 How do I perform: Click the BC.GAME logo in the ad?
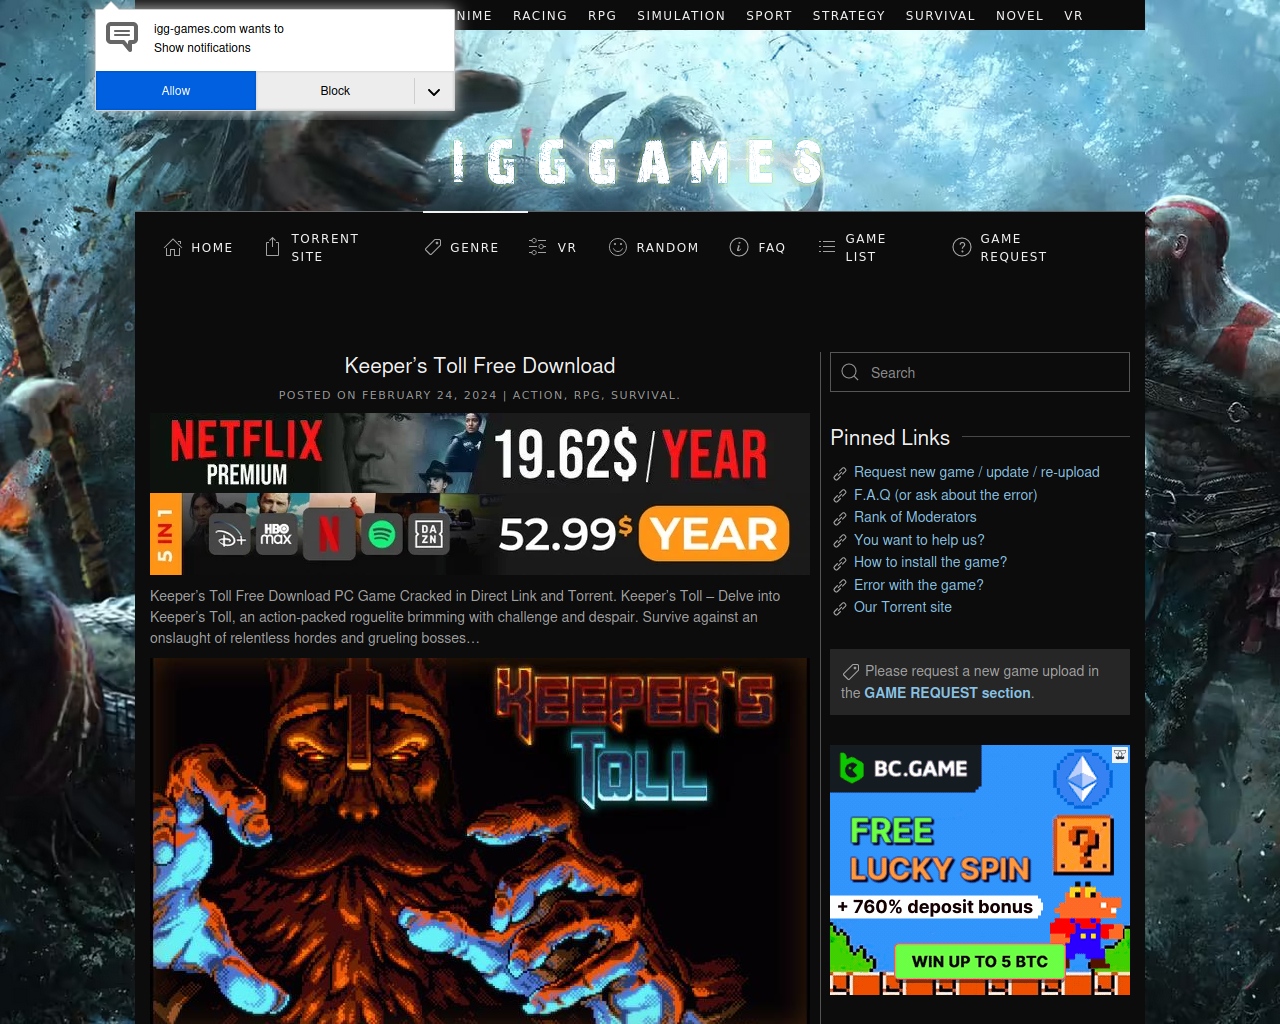coord(905,768)
